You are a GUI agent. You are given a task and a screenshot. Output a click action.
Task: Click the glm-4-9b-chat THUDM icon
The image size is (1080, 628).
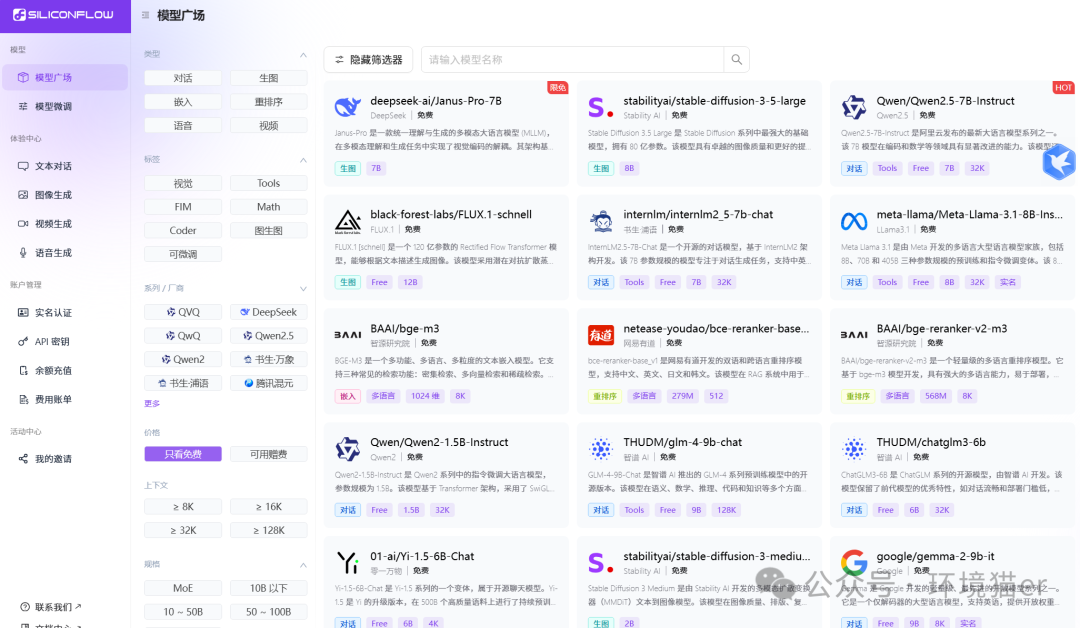pos(601,449)
